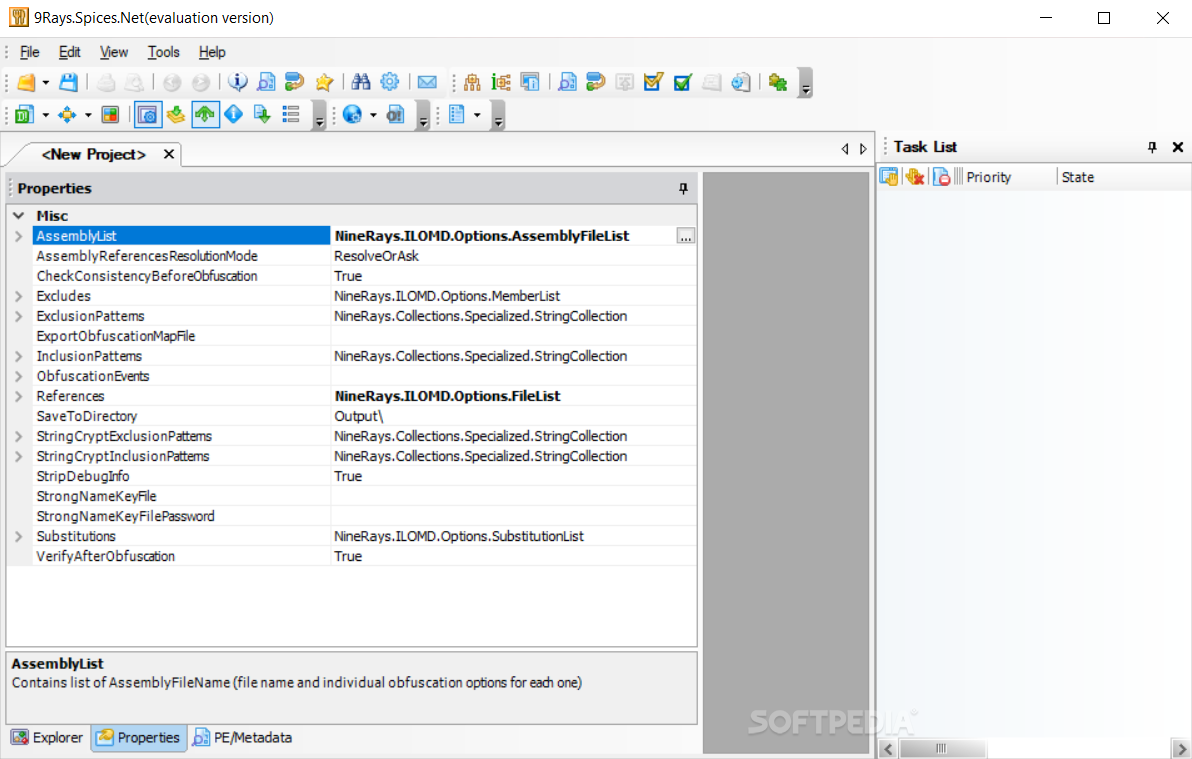Click the blue four-arrows move icon

click(67, 115)
